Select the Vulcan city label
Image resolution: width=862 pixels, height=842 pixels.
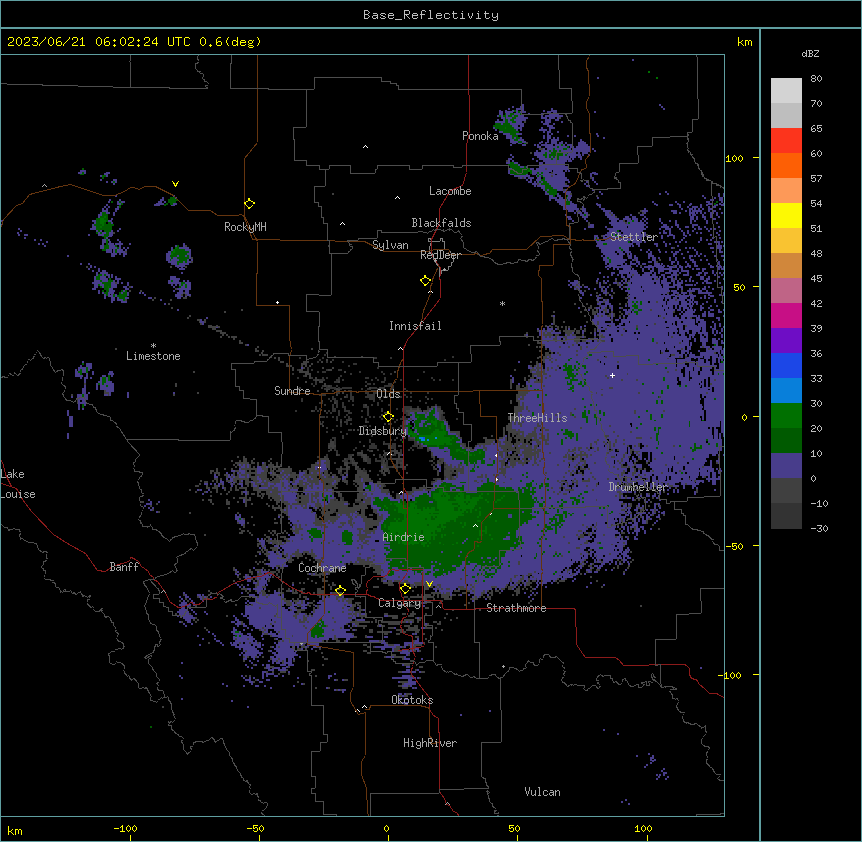click(x=543, y=792)
